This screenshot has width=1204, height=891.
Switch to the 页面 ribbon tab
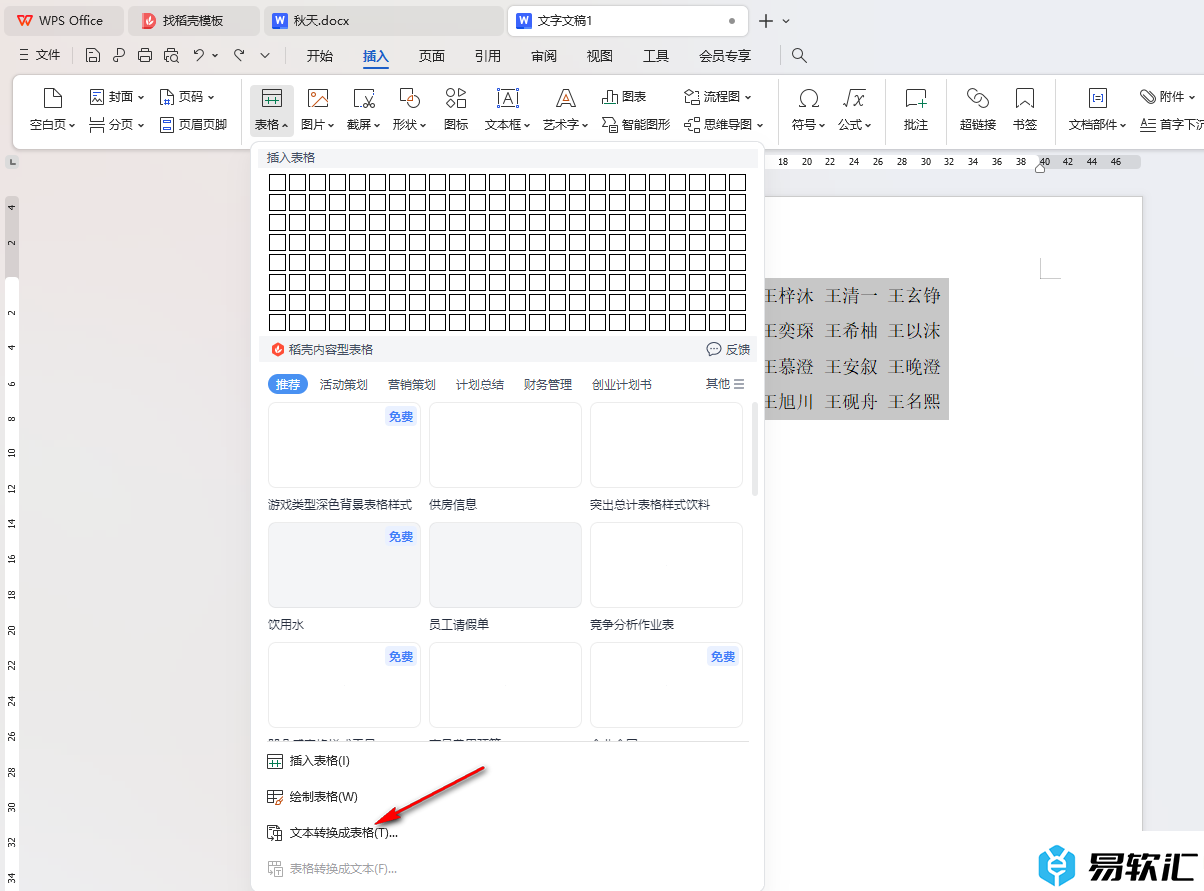coord(432,56)
